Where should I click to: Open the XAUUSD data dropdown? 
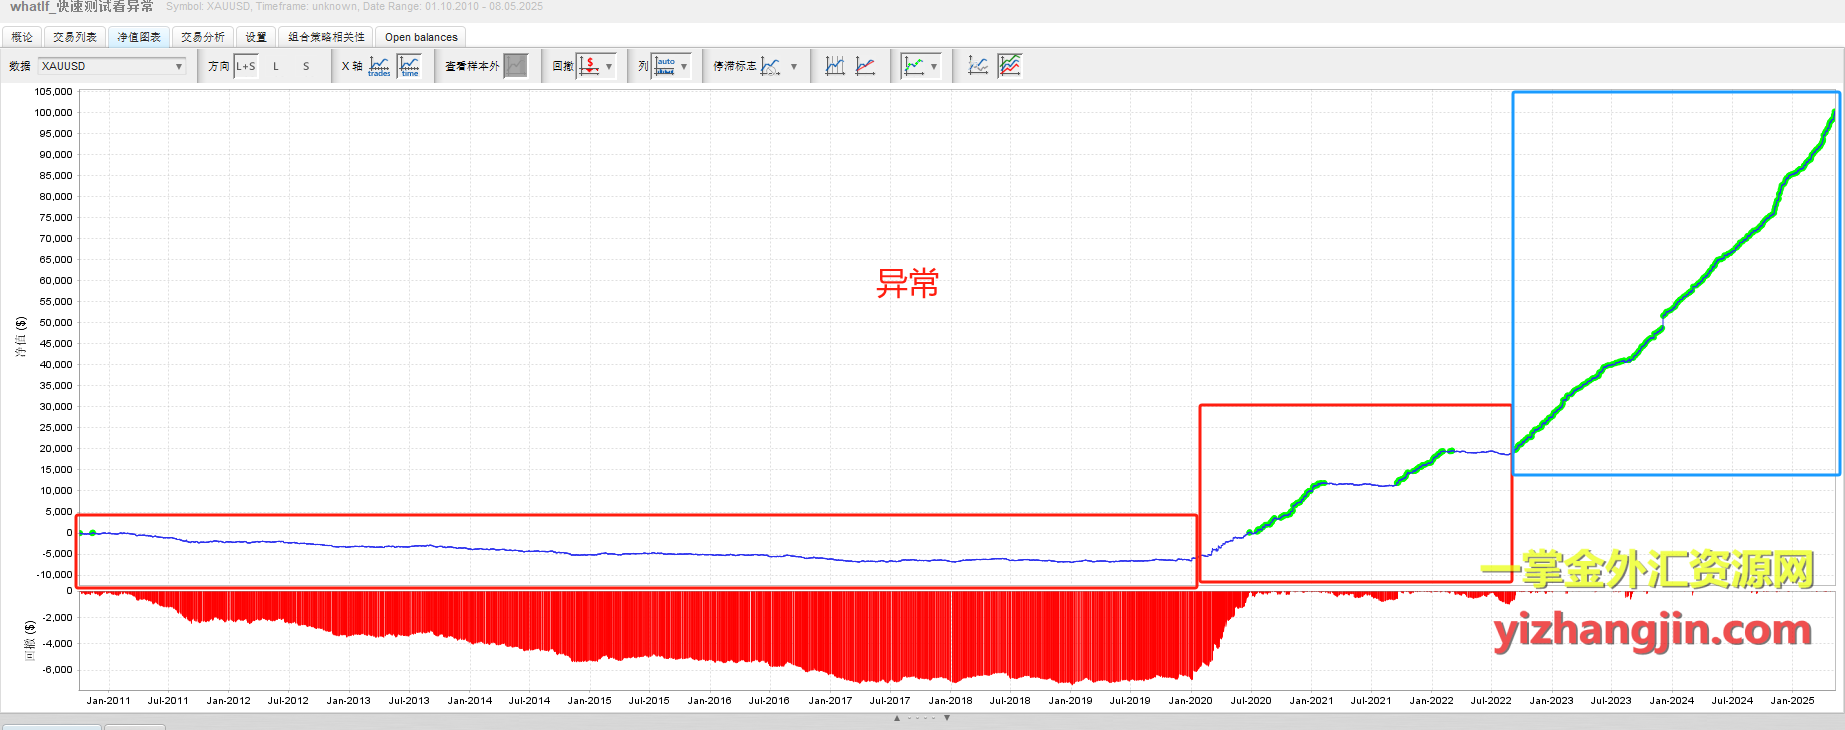coord(112,66)
